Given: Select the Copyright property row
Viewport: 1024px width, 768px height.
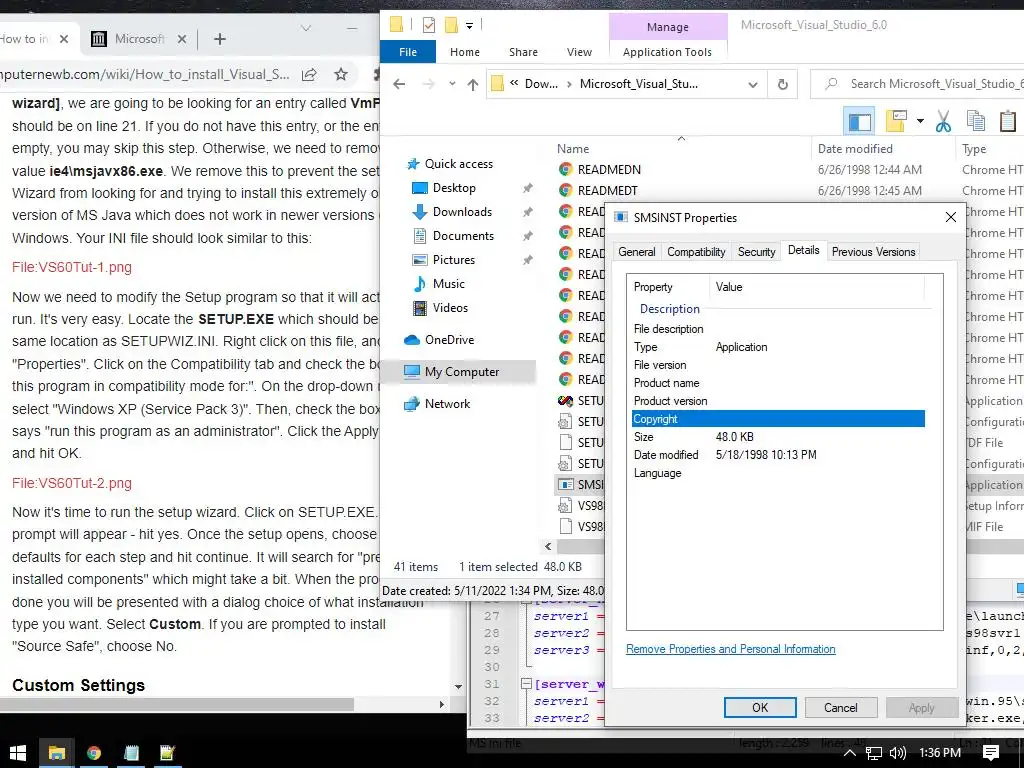Looking at the screenshot, I should 778,419.
